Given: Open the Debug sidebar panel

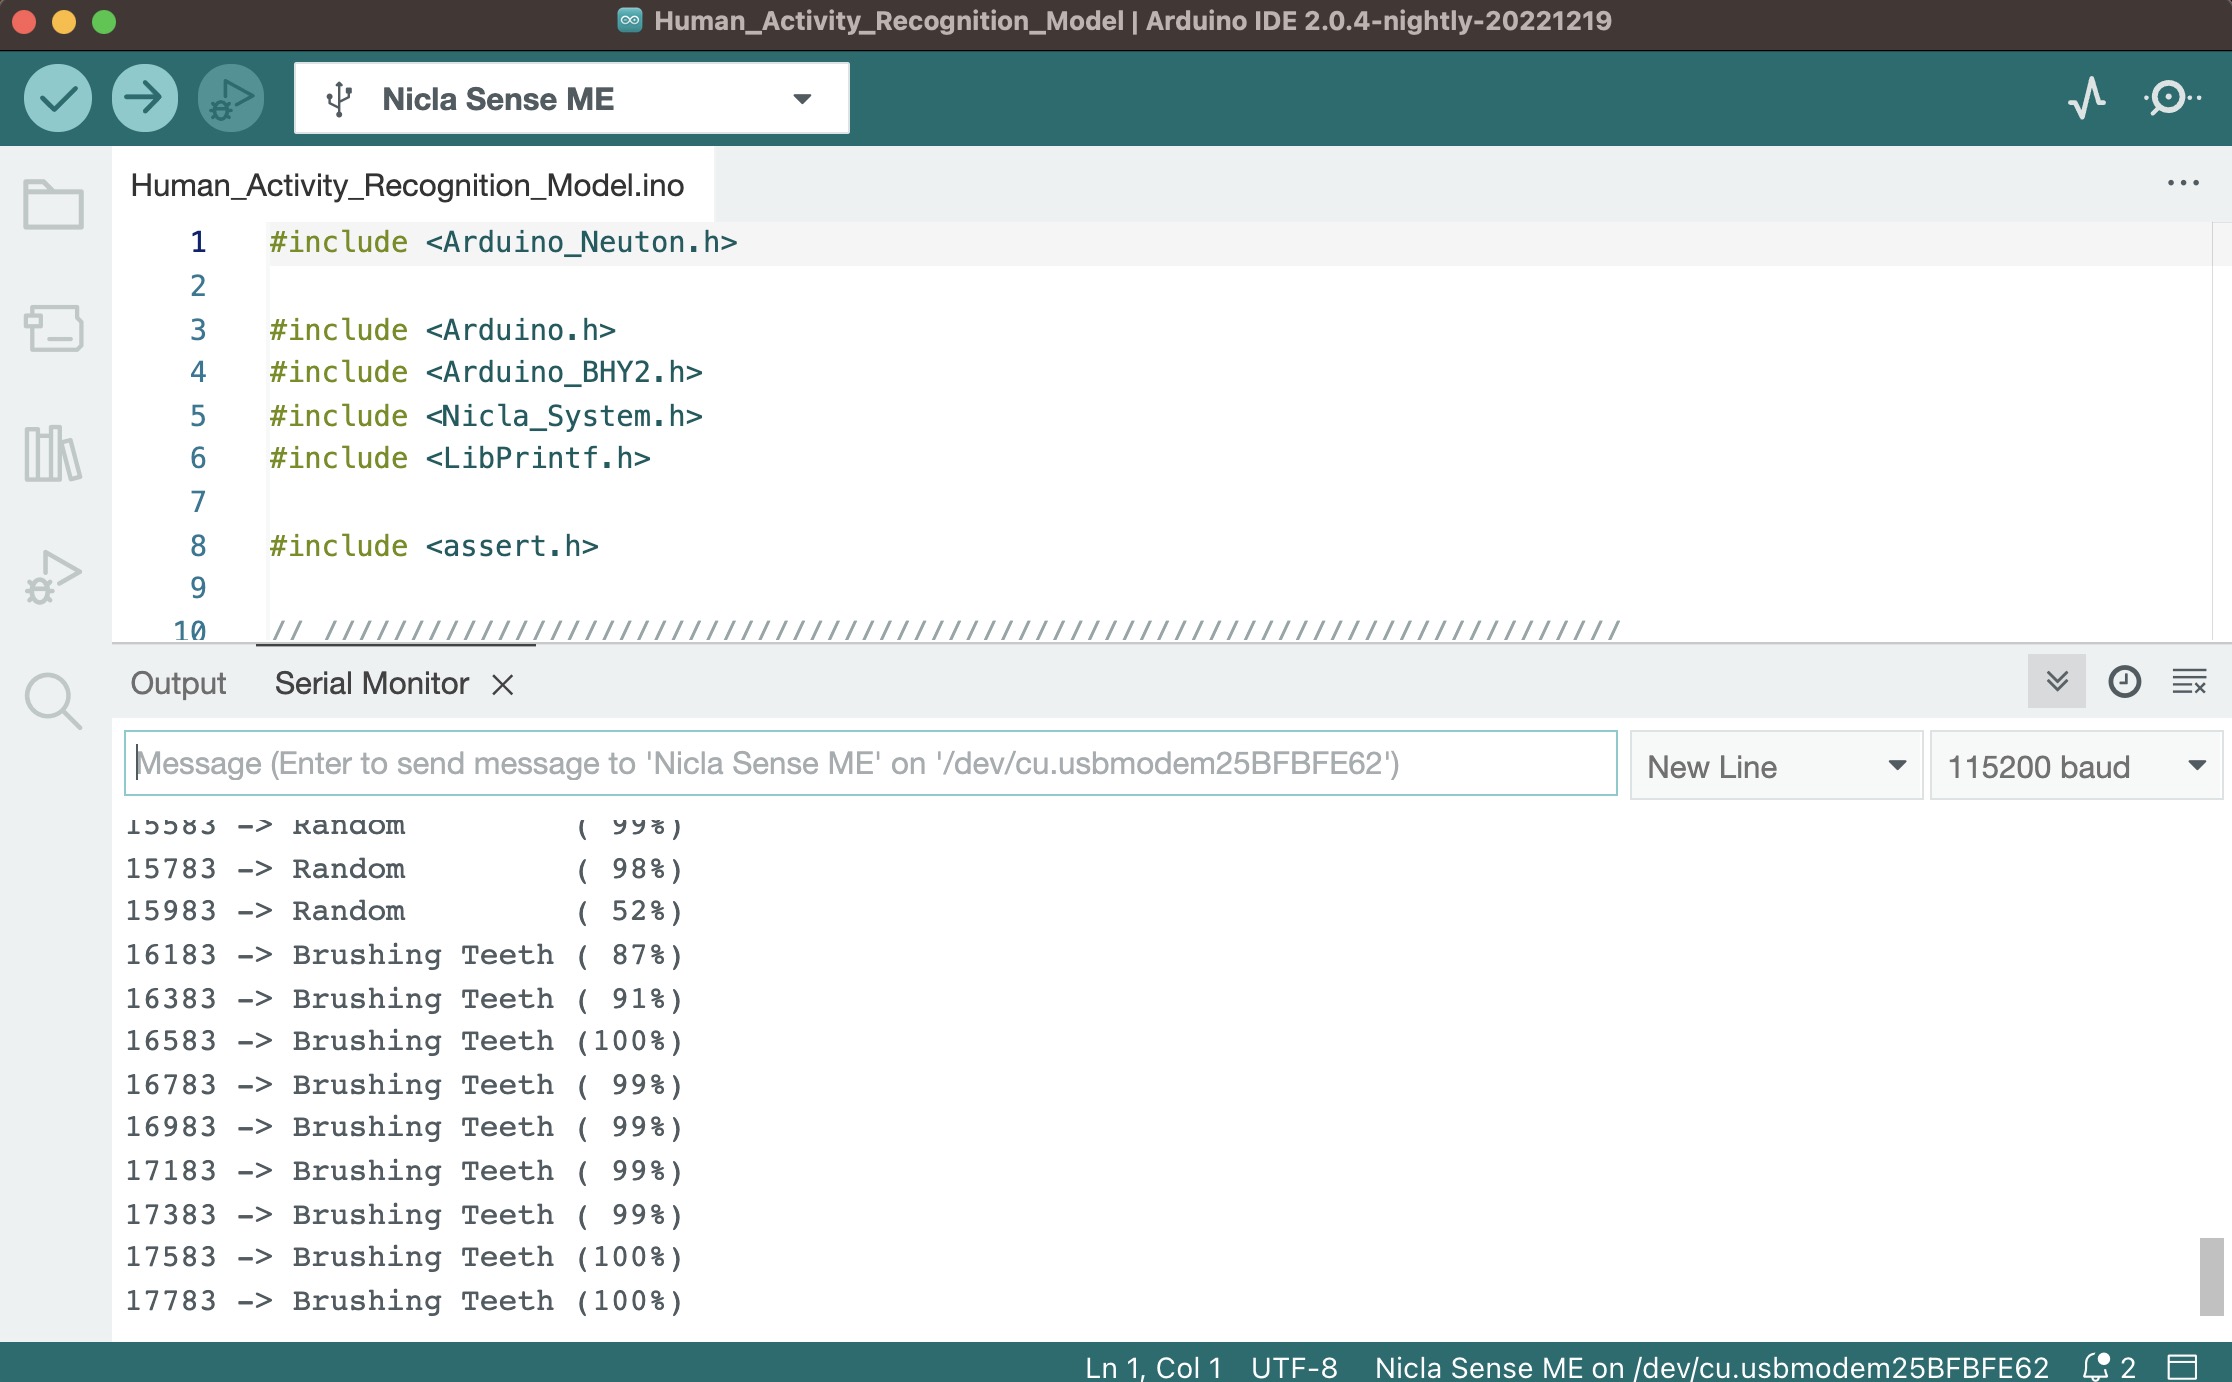Looking at the screenshot, I should tap(53, 577).
